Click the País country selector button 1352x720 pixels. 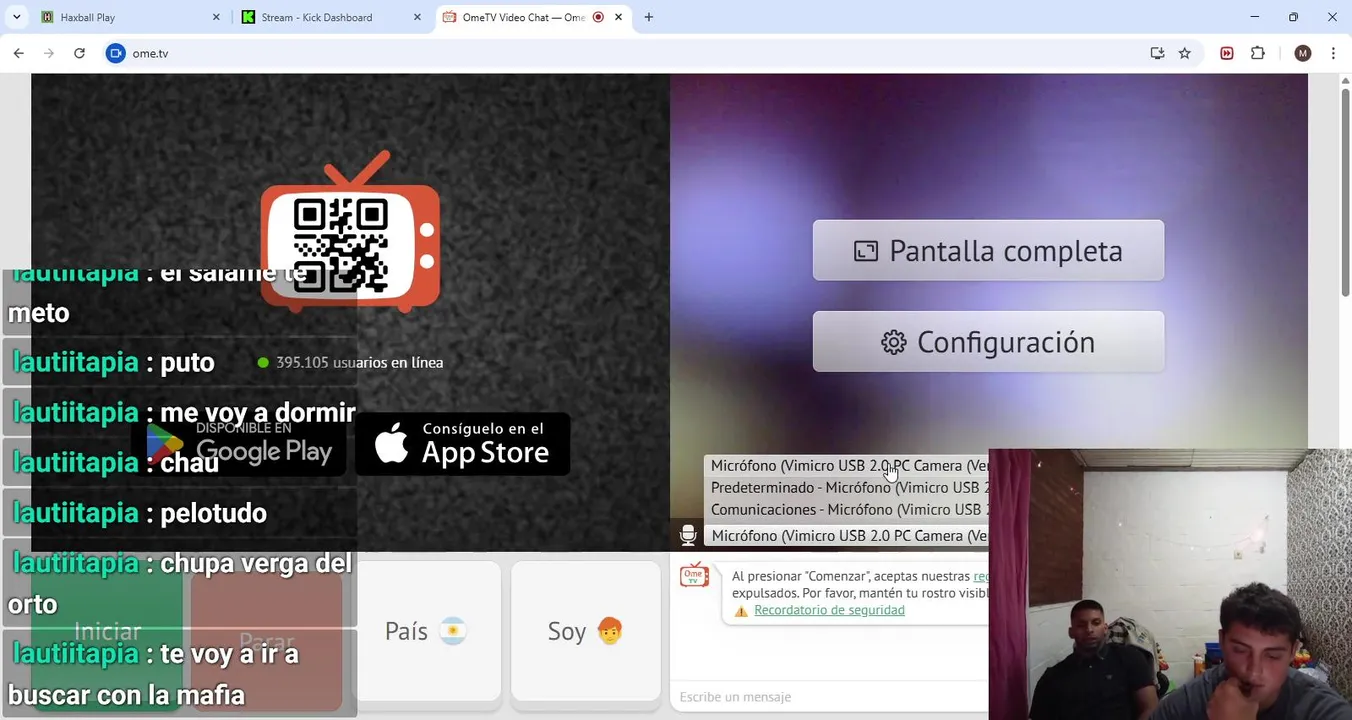[427, 631]
